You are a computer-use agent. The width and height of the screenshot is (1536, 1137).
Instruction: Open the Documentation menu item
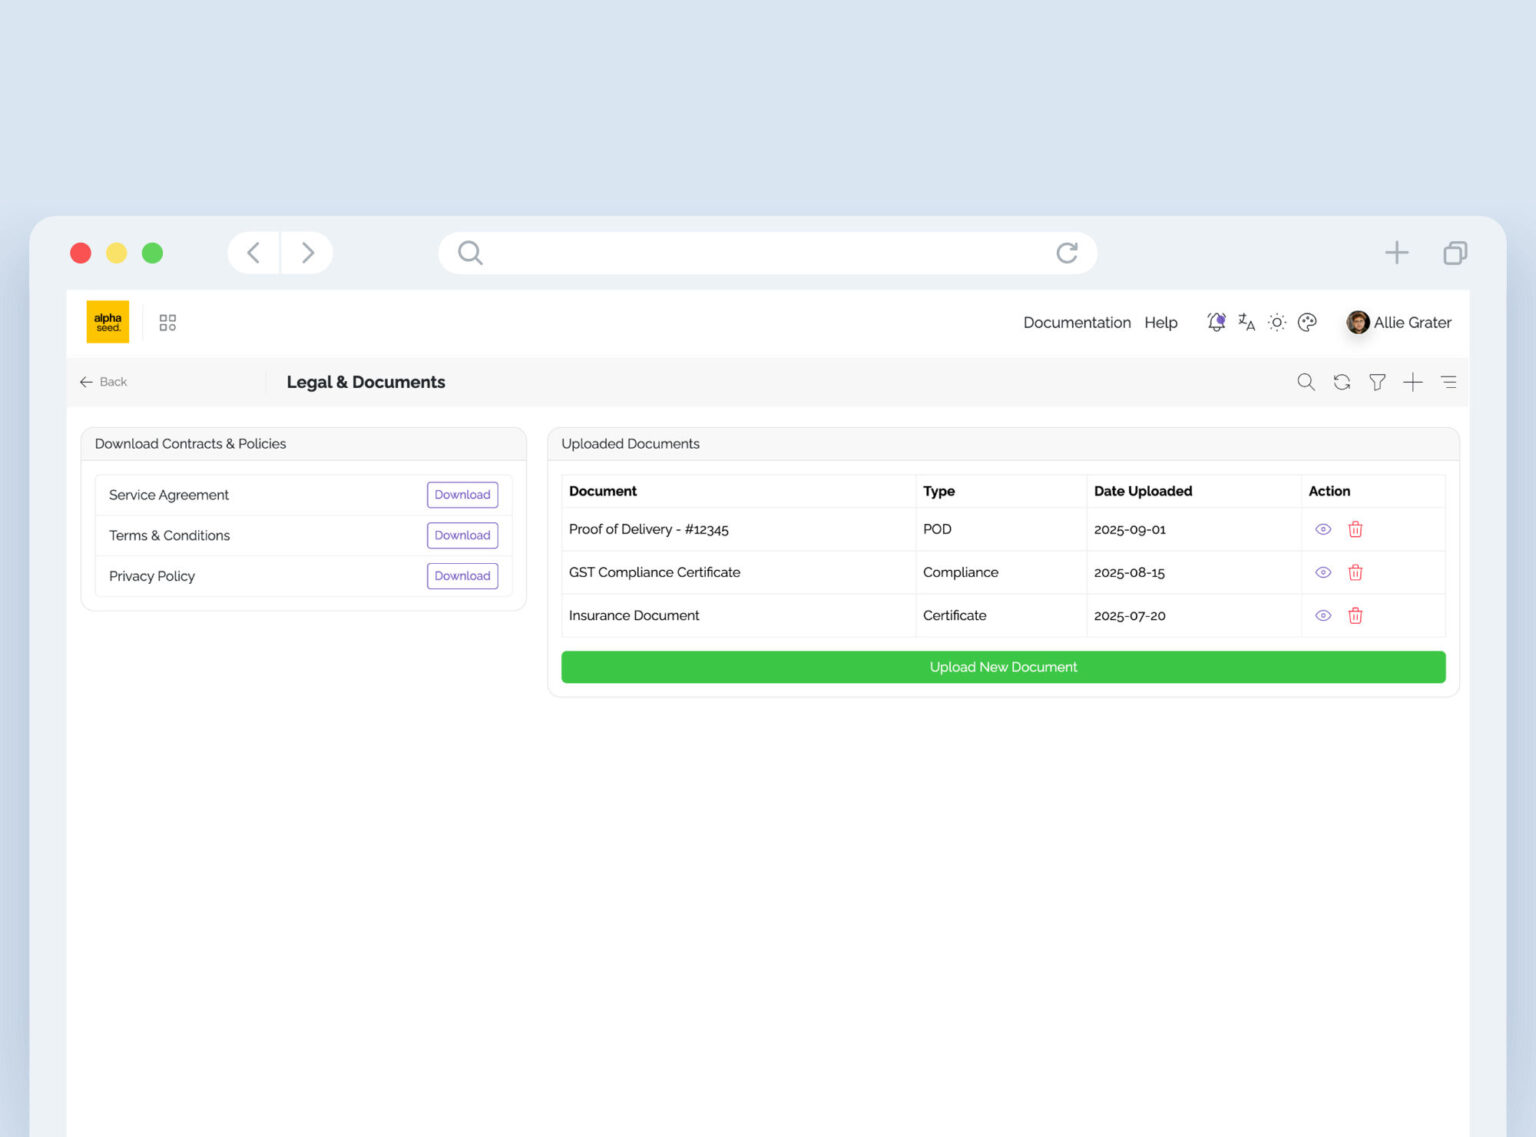1077,322
